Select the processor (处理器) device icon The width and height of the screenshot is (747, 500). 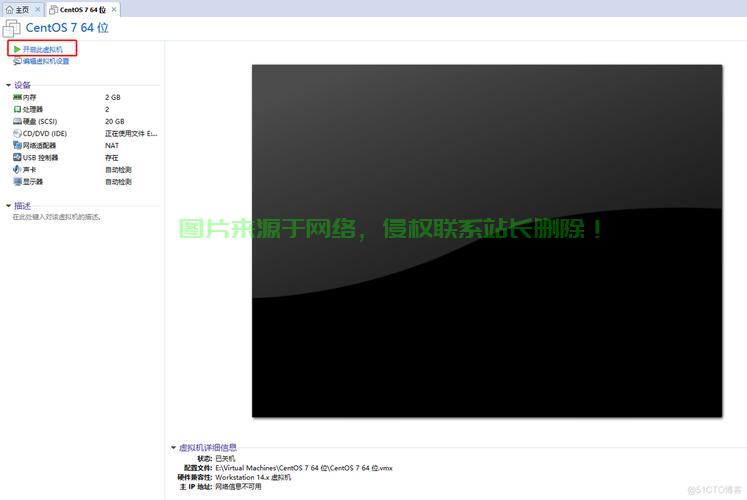(x=17, y=109)
